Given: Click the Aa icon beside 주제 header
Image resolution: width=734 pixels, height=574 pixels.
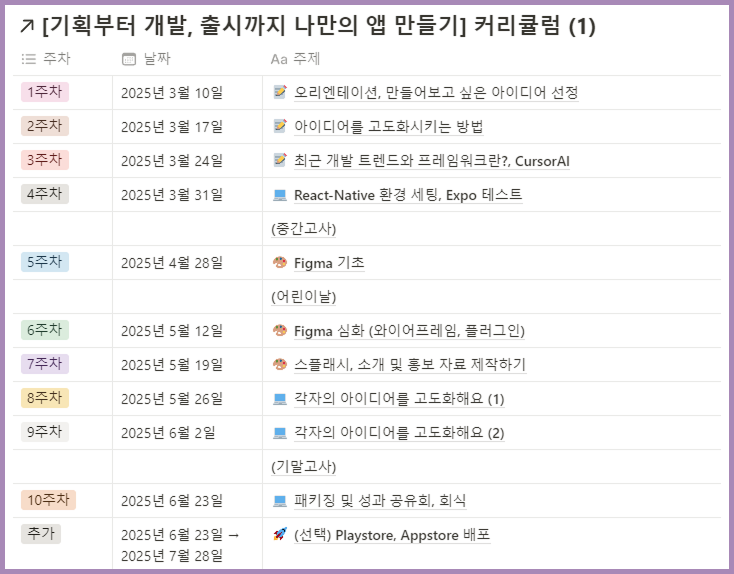Looking at the screenshot, I should (279, 59).
